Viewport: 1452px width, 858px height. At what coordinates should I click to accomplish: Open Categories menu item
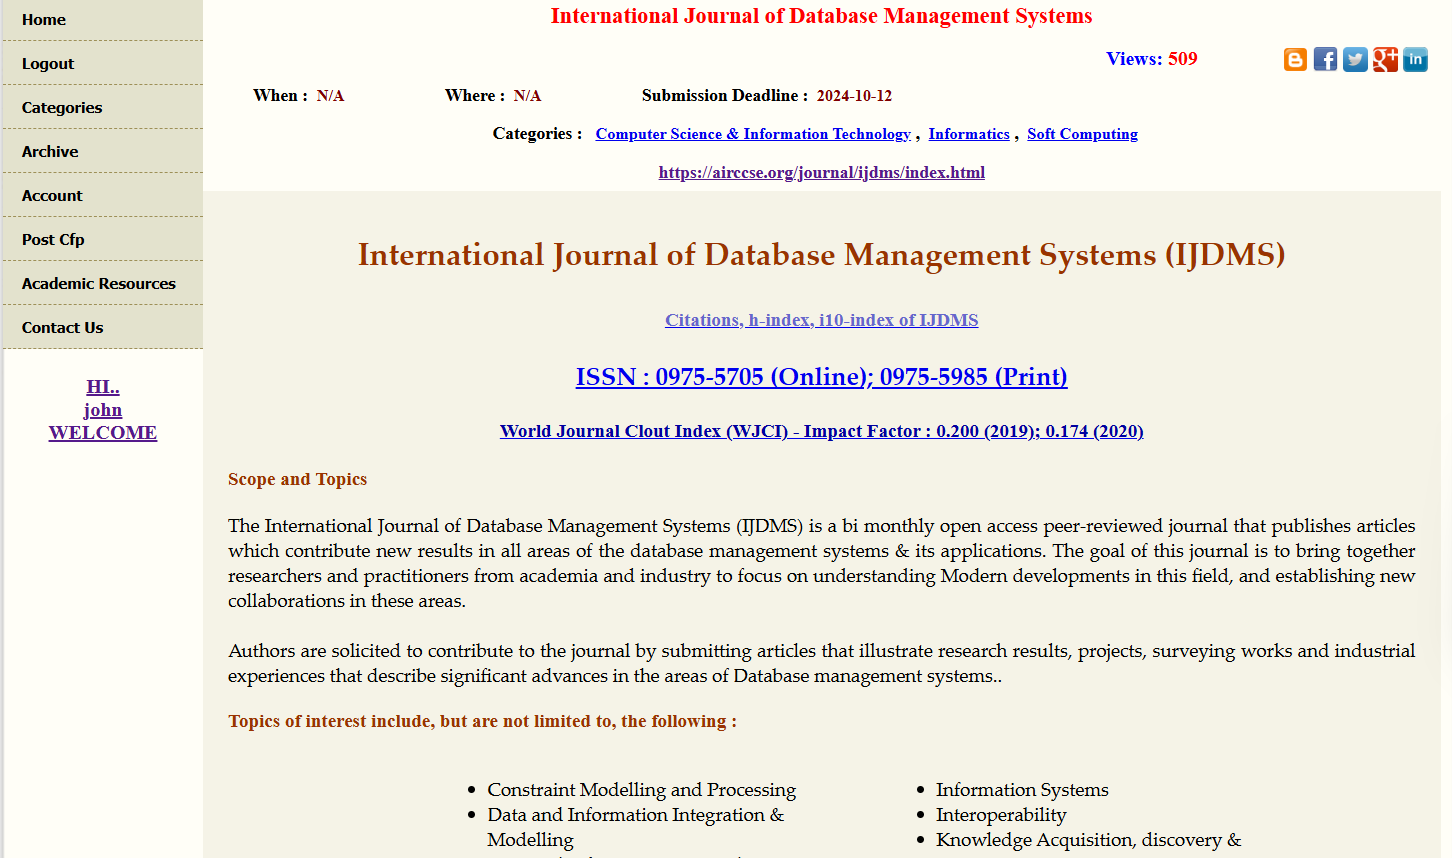coord(102,108)
